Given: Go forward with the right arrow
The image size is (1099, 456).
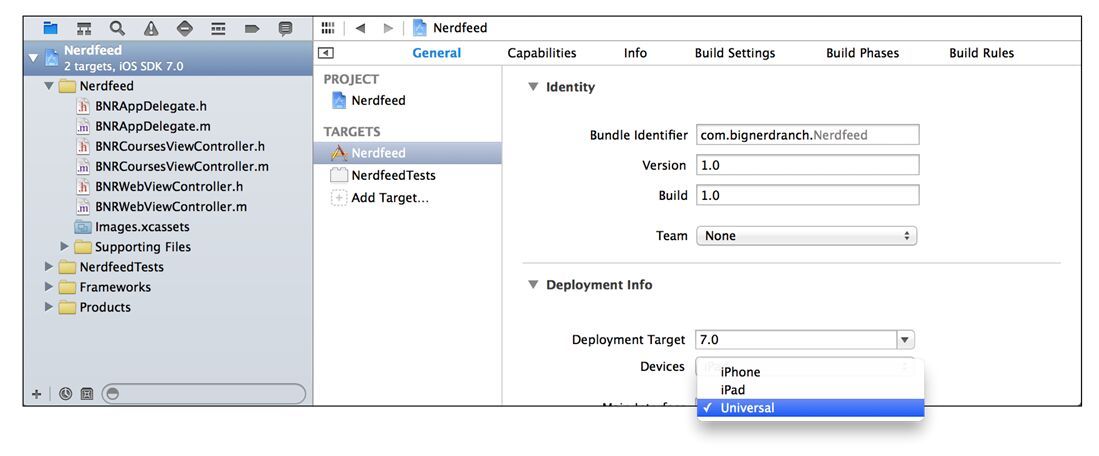Looking at the screenshot, I should point(388,28).
